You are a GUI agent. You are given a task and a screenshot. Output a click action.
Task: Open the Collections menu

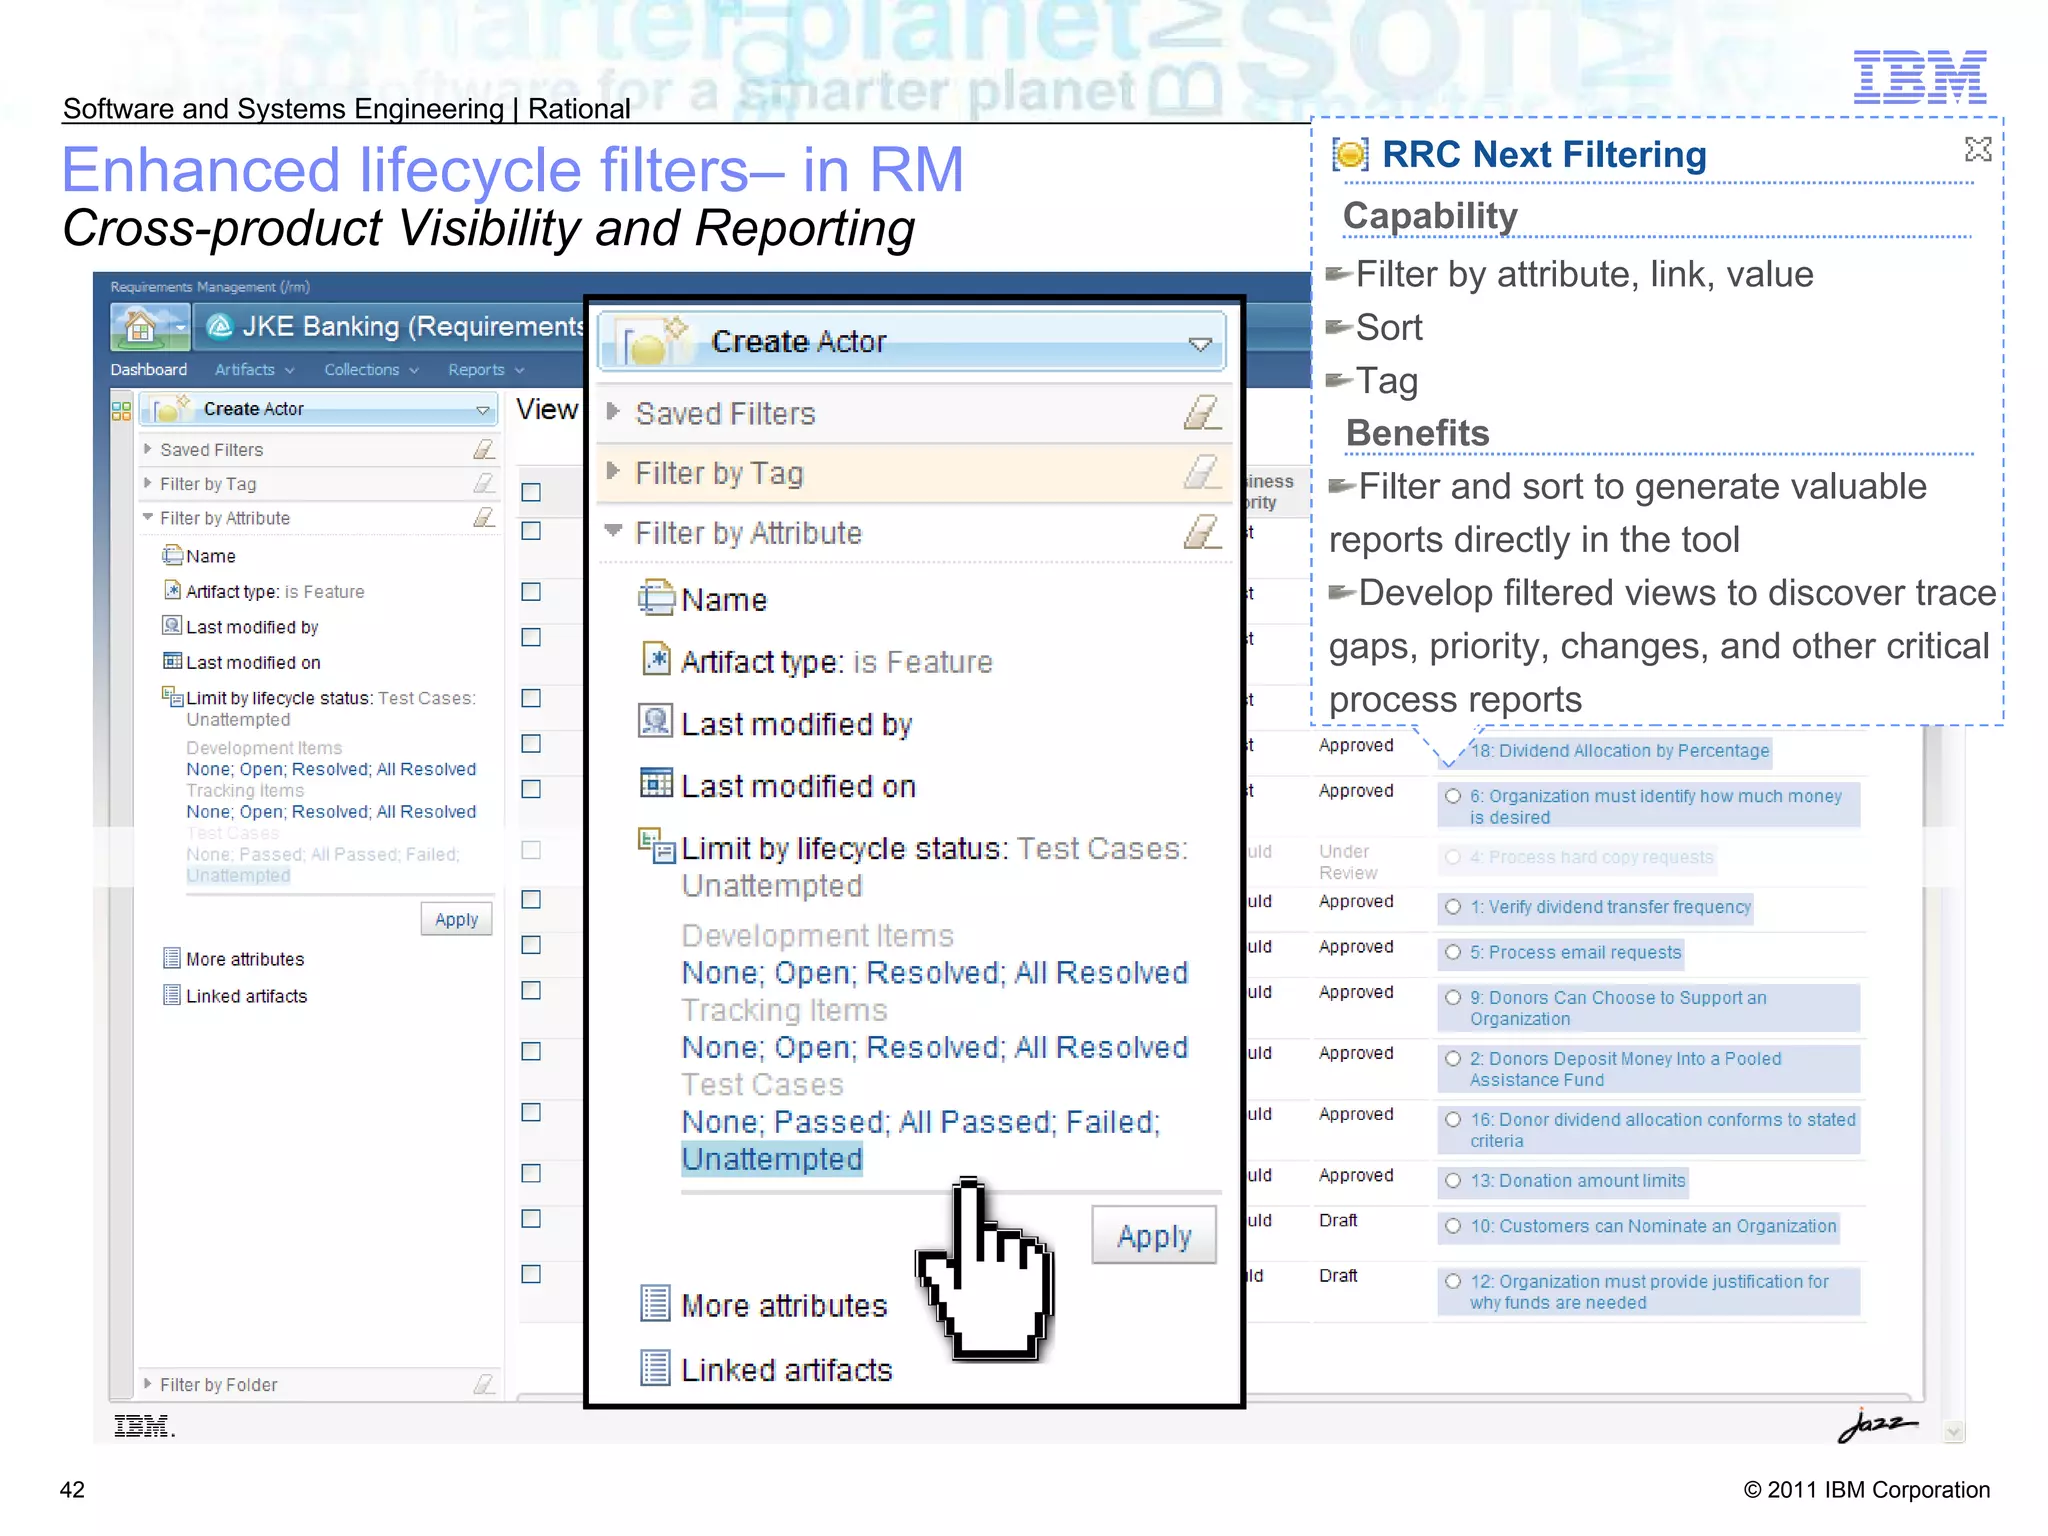(x=371, y=370)
